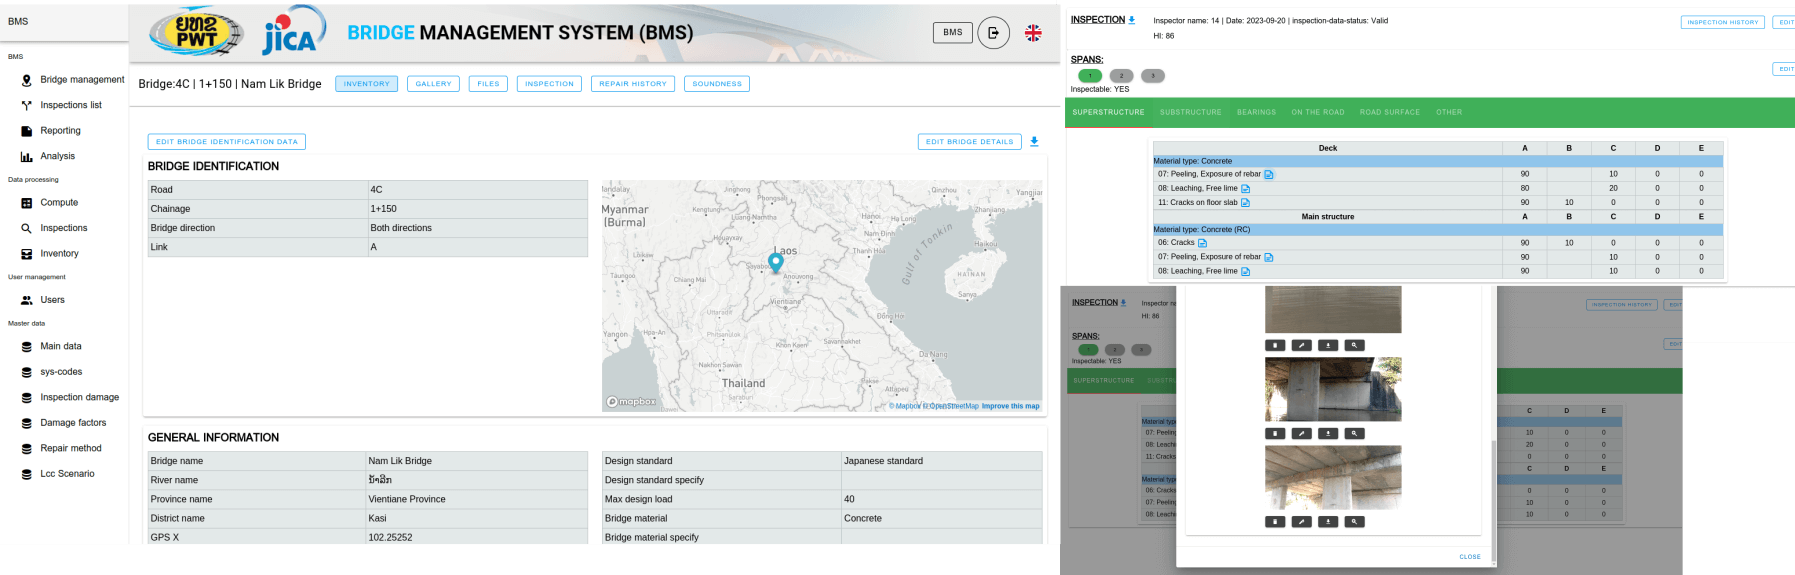The width and height of the screenshot is (1795, 575).
Task: Delete the top concrete surface photo
Action: coord(1275,345)
